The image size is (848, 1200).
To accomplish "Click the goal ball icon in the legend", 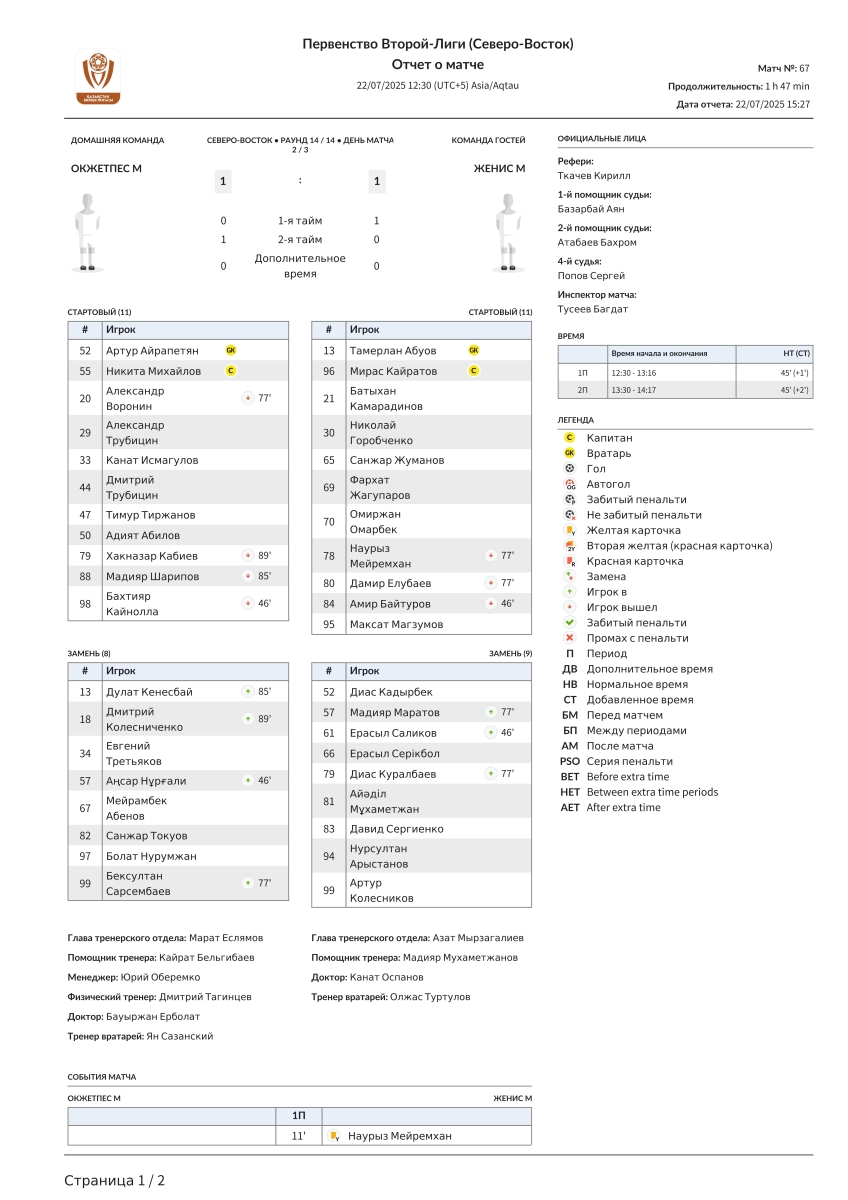I will (570, 468).
